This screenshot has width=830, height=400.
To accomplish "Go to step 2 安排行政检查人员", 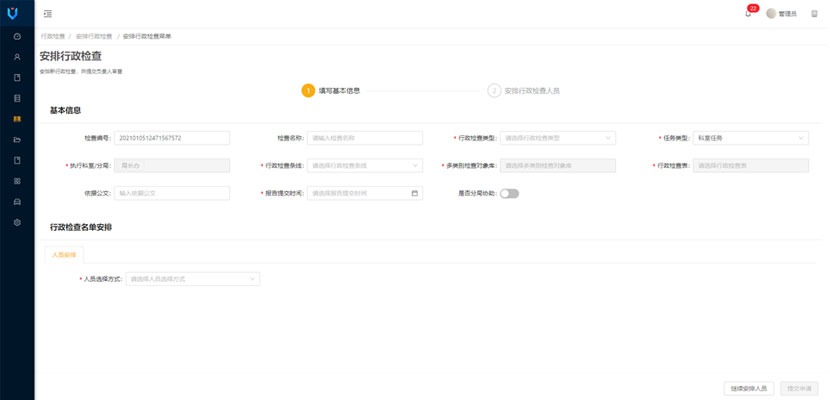I will [524, 90].
